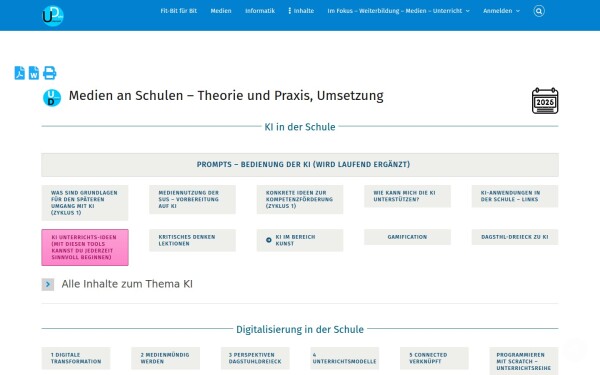This screenshot has height=375, width=600.
Task: Open Im Fokus – Weiterbildung dropdown menu
Action: click(398, 11)
